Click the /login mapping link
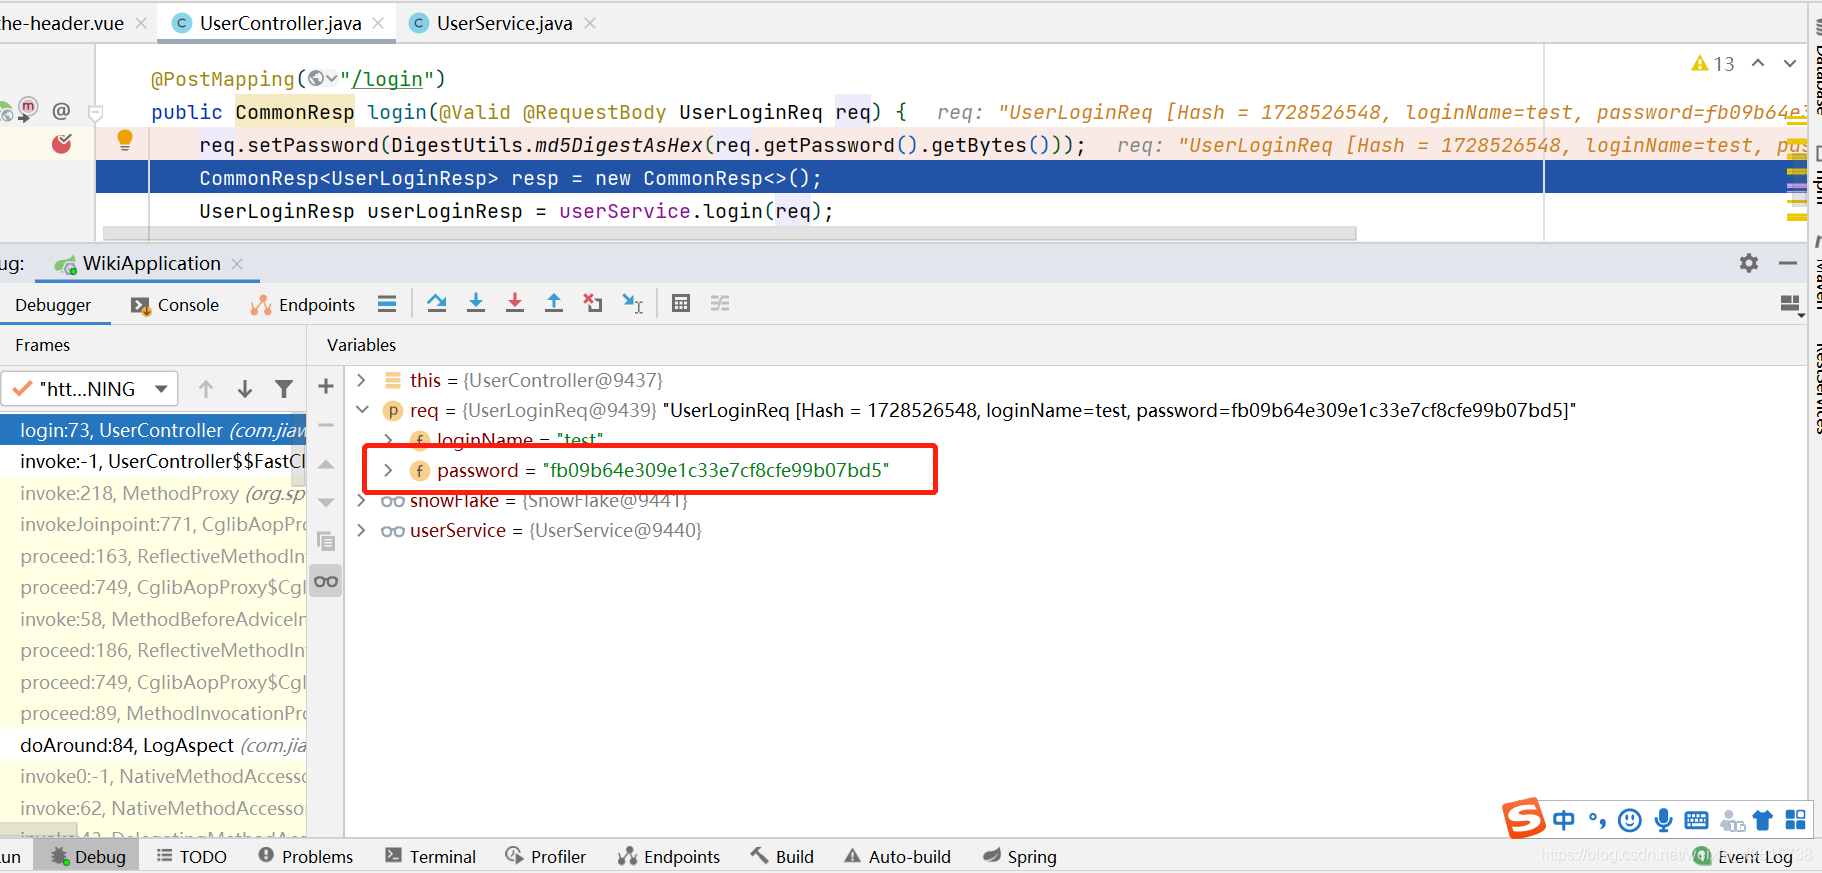 pyautogui.click(x=388, y=79)
